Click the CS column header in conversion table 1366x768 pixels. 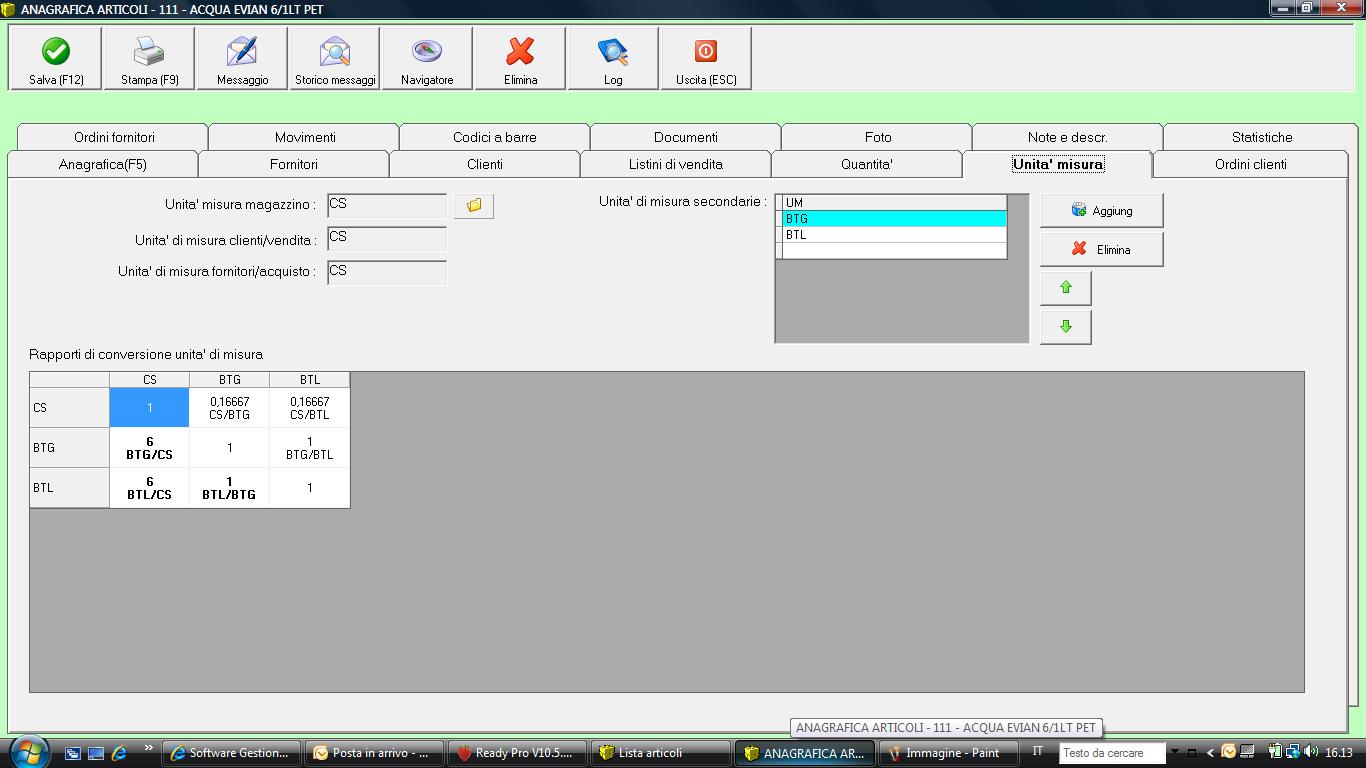click(149, 380)
